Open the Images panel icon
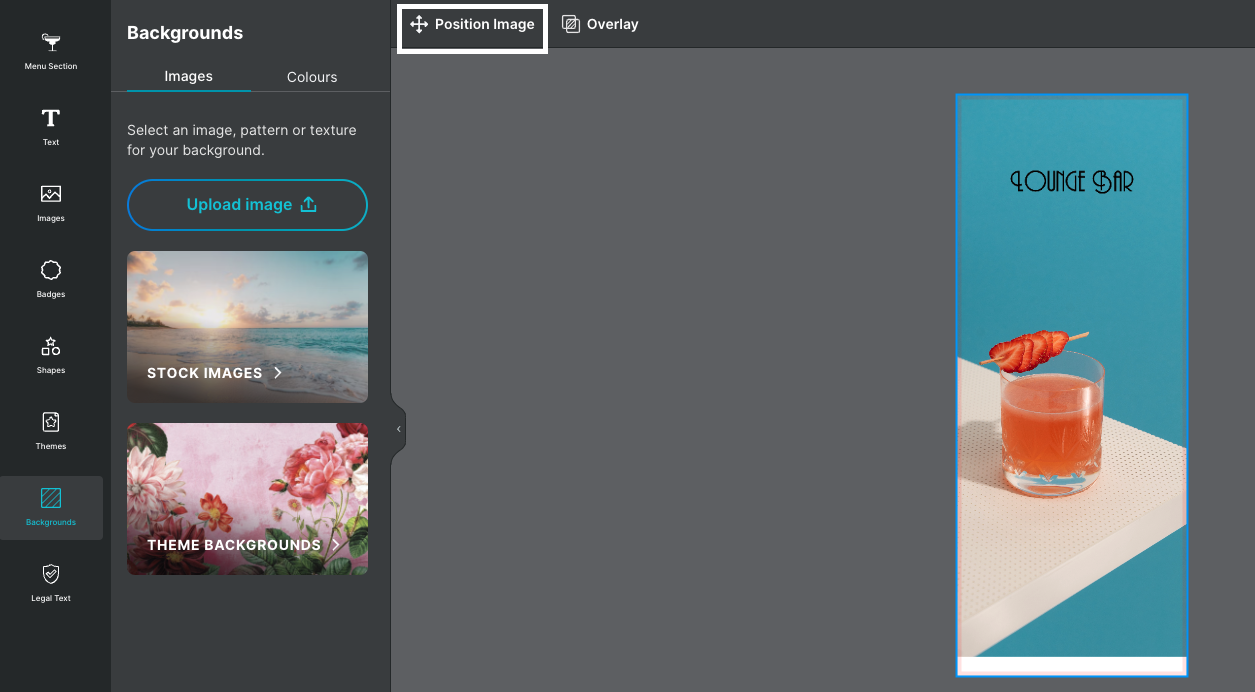Image resolution: width=1255 pixels, height=692 pixels. tap(51, 195)
